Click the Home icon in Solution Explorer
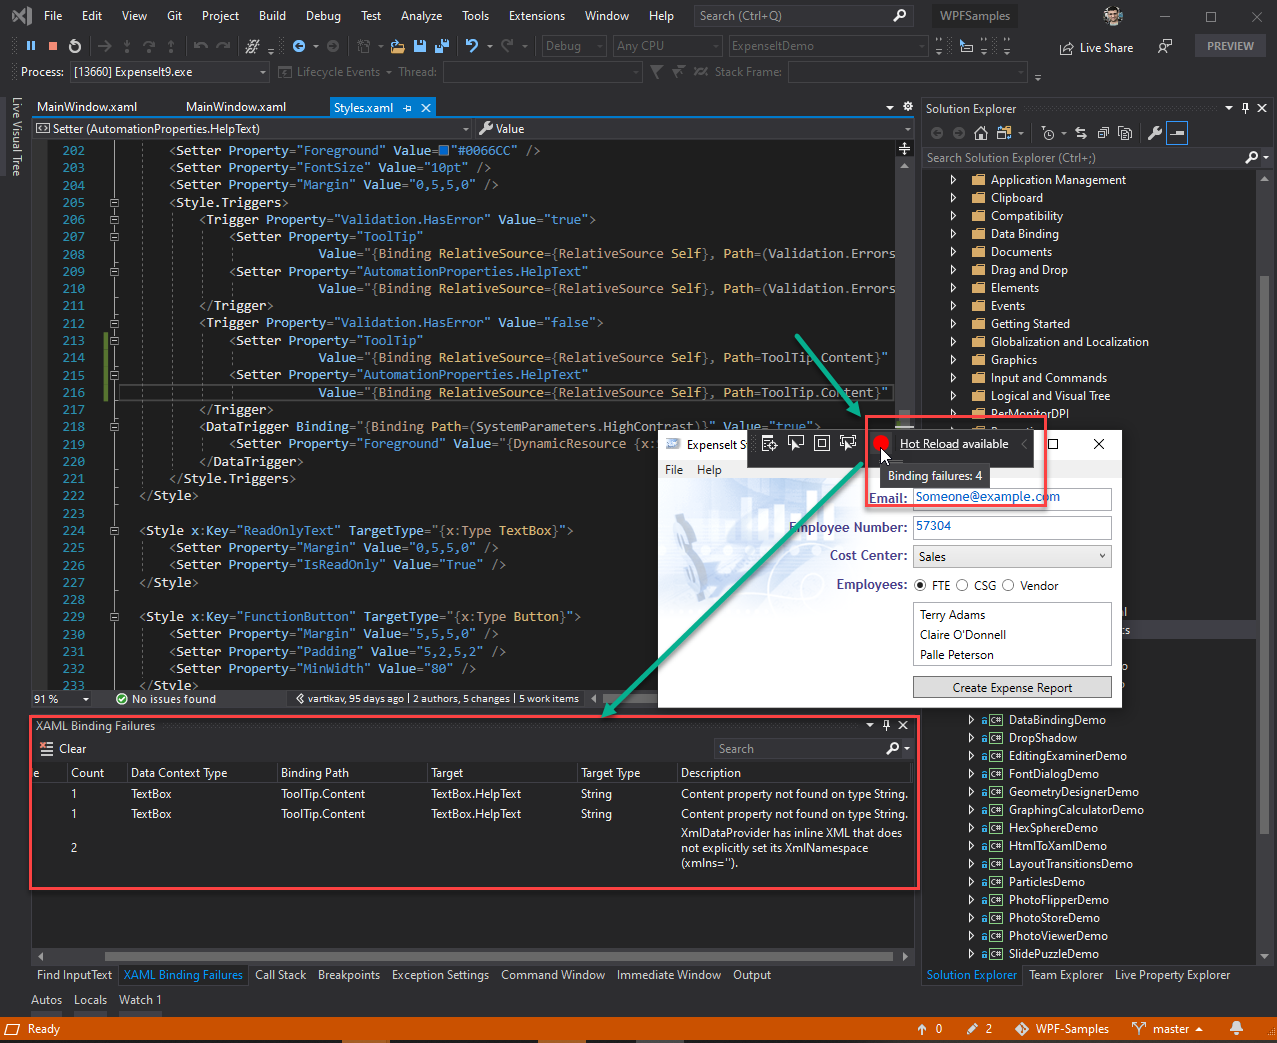 click(x=980, y=133)
